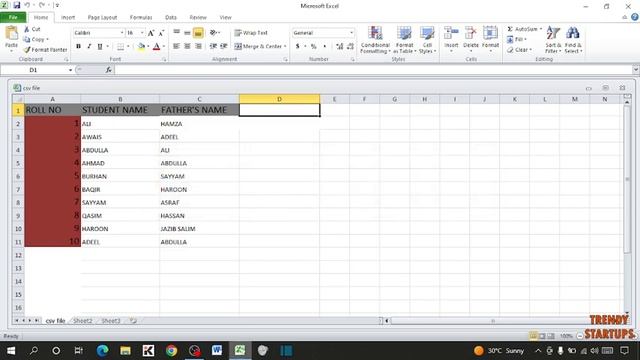This screenshot has height=360, width=640.
Task: Select the Format Painter brush
Action: (27, 50)
